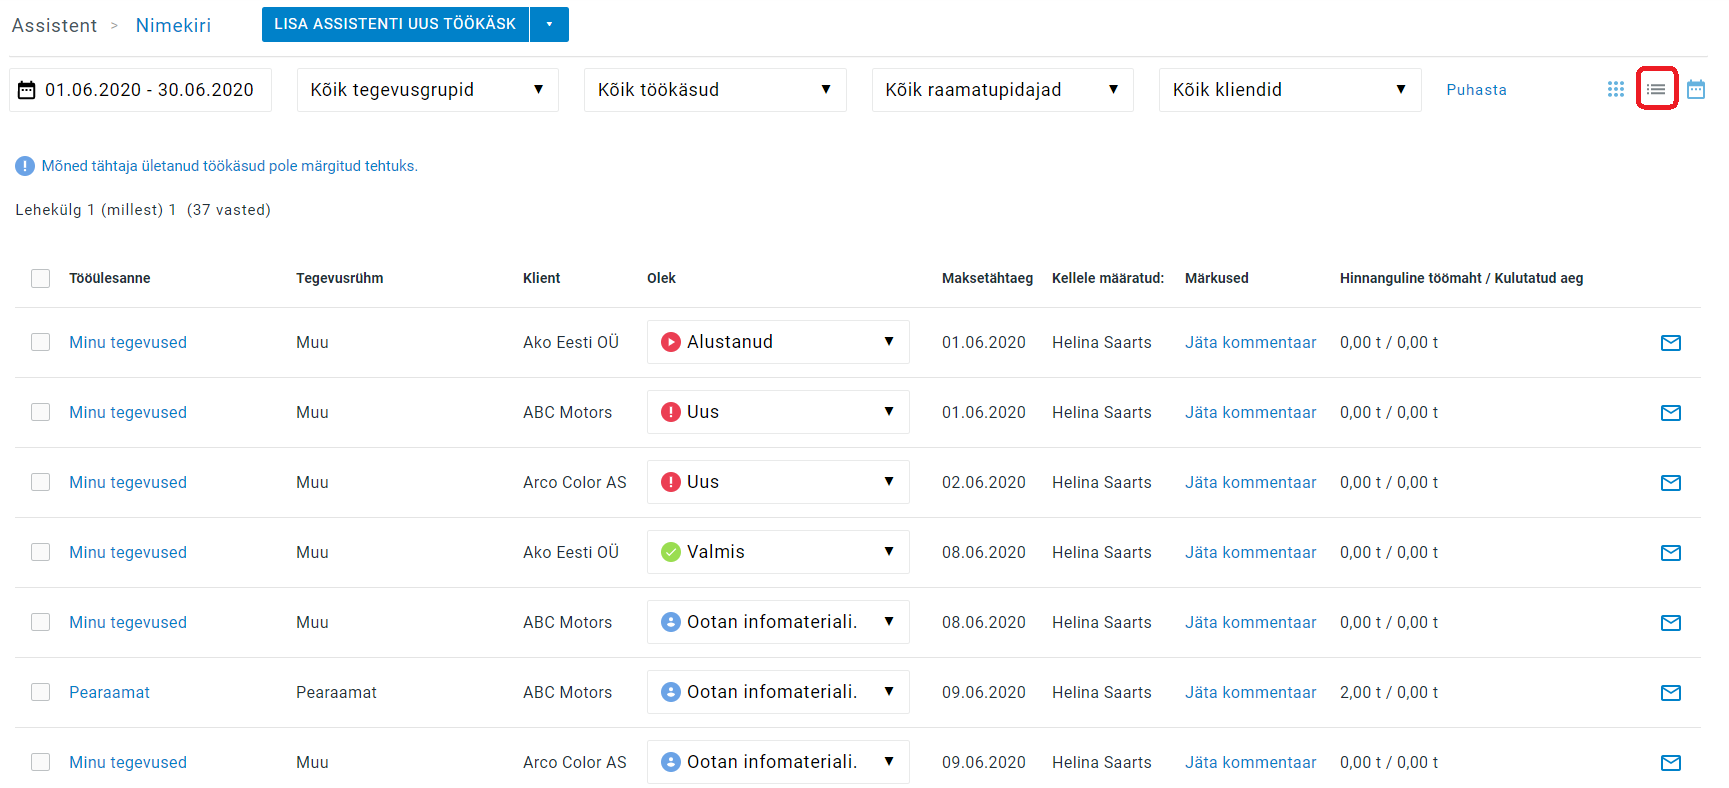Open Uus status dropdown for ABC Motors
The image size is (1729, 788).
click(x=778, y=412)
